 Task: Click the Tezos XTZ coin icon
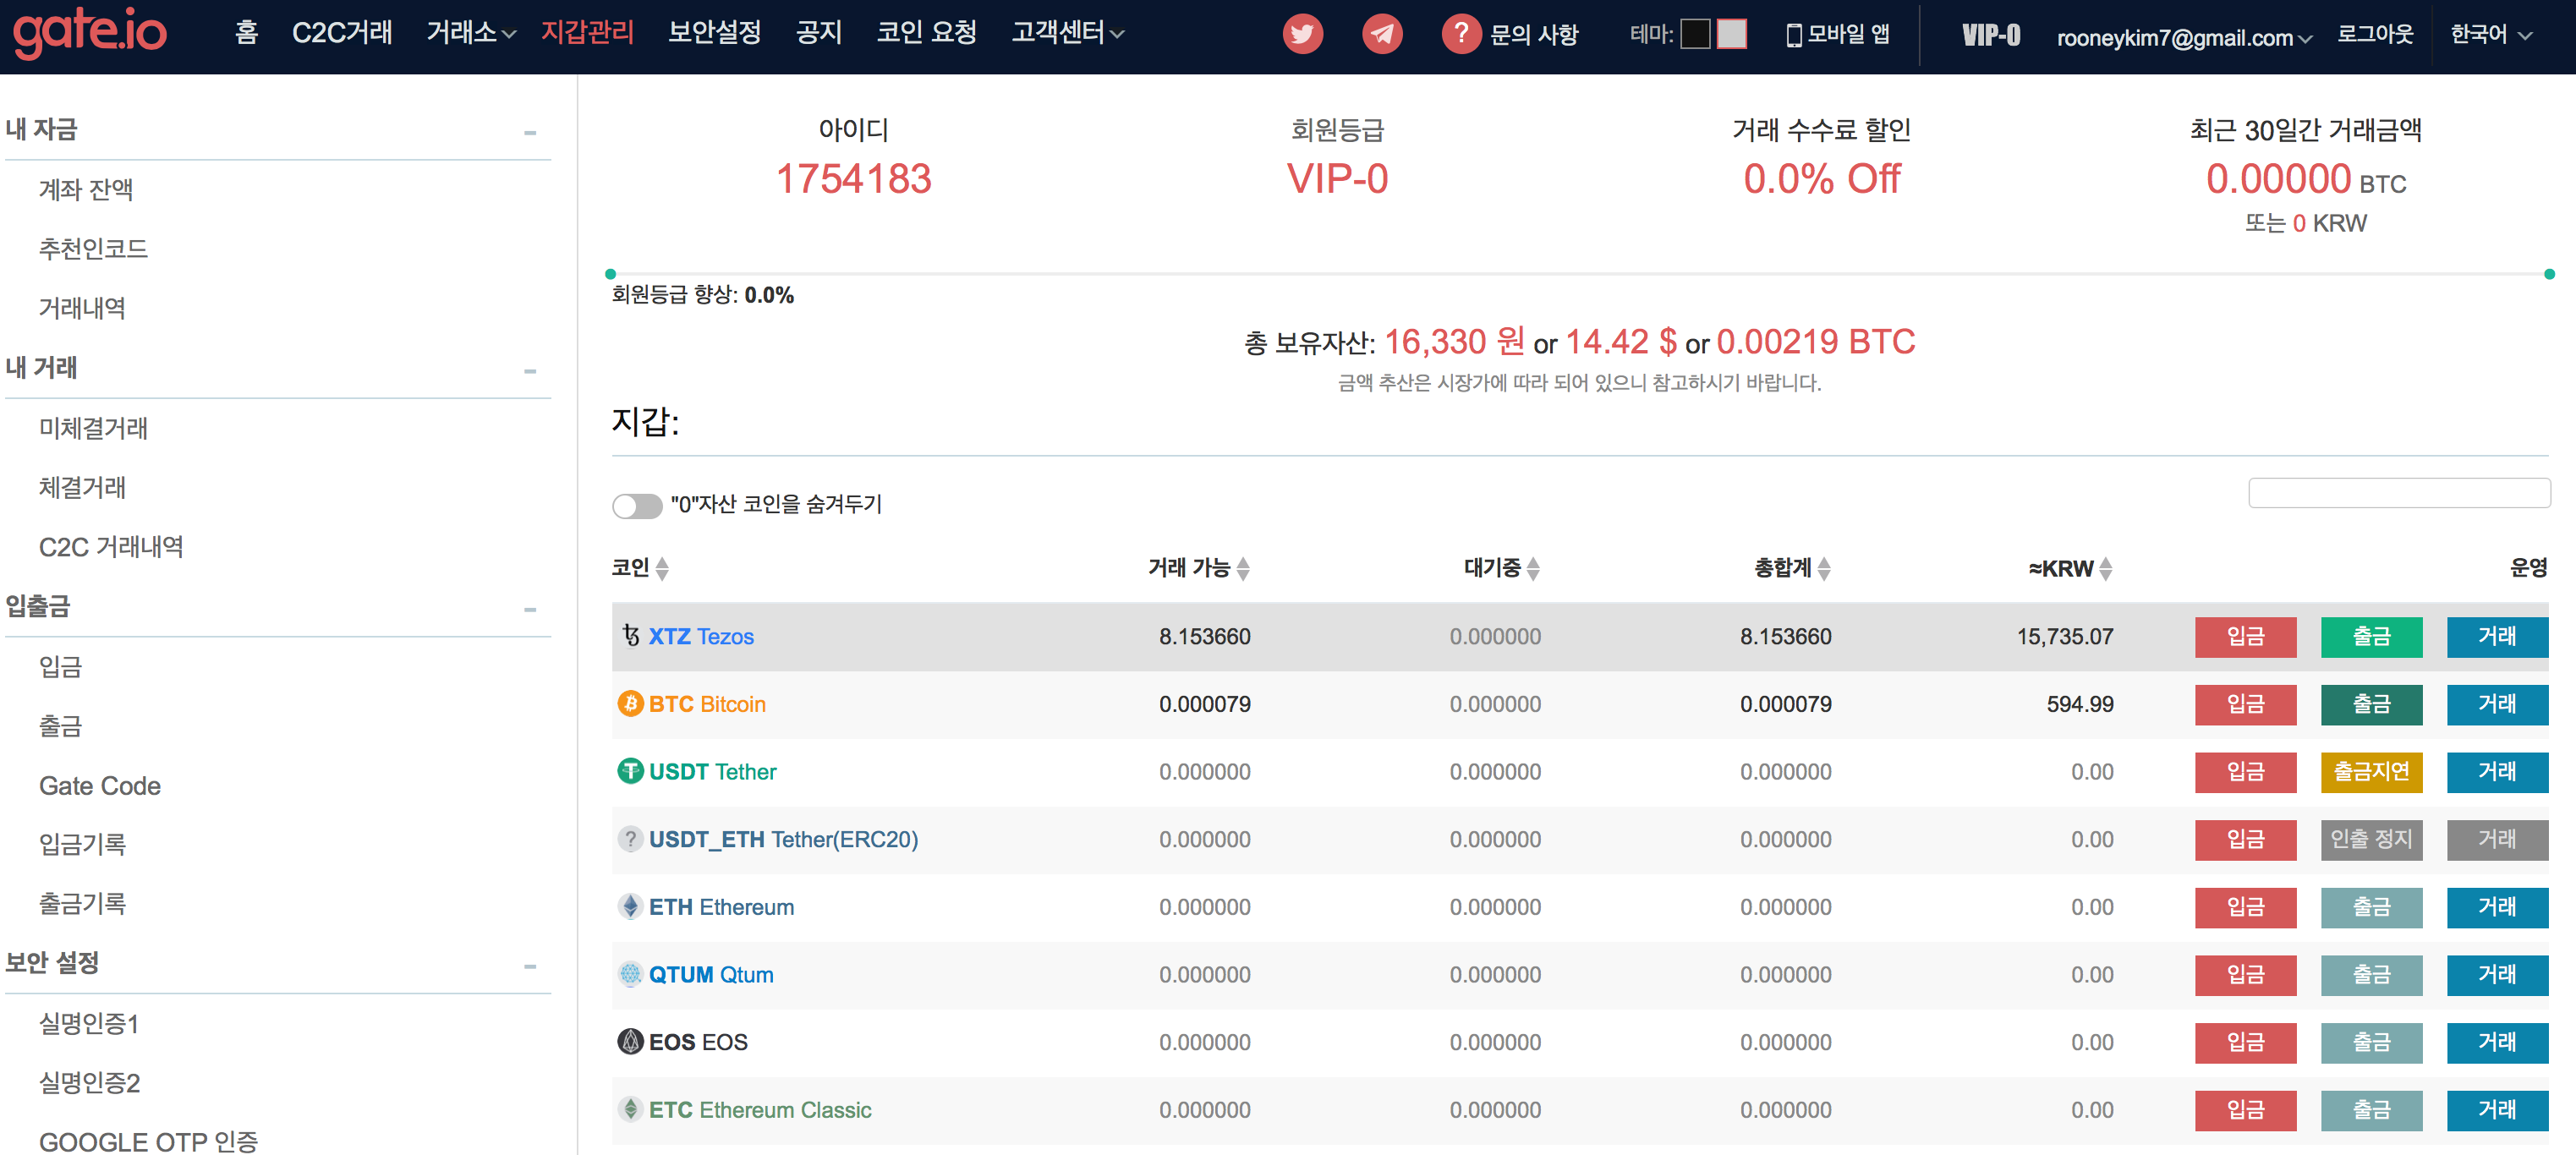[630, 636]
